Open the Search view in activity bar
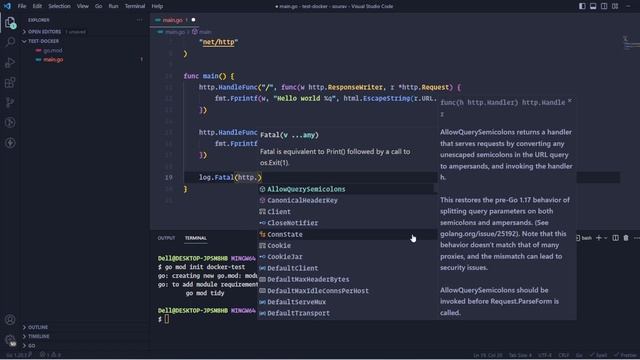 coord(10,42)
